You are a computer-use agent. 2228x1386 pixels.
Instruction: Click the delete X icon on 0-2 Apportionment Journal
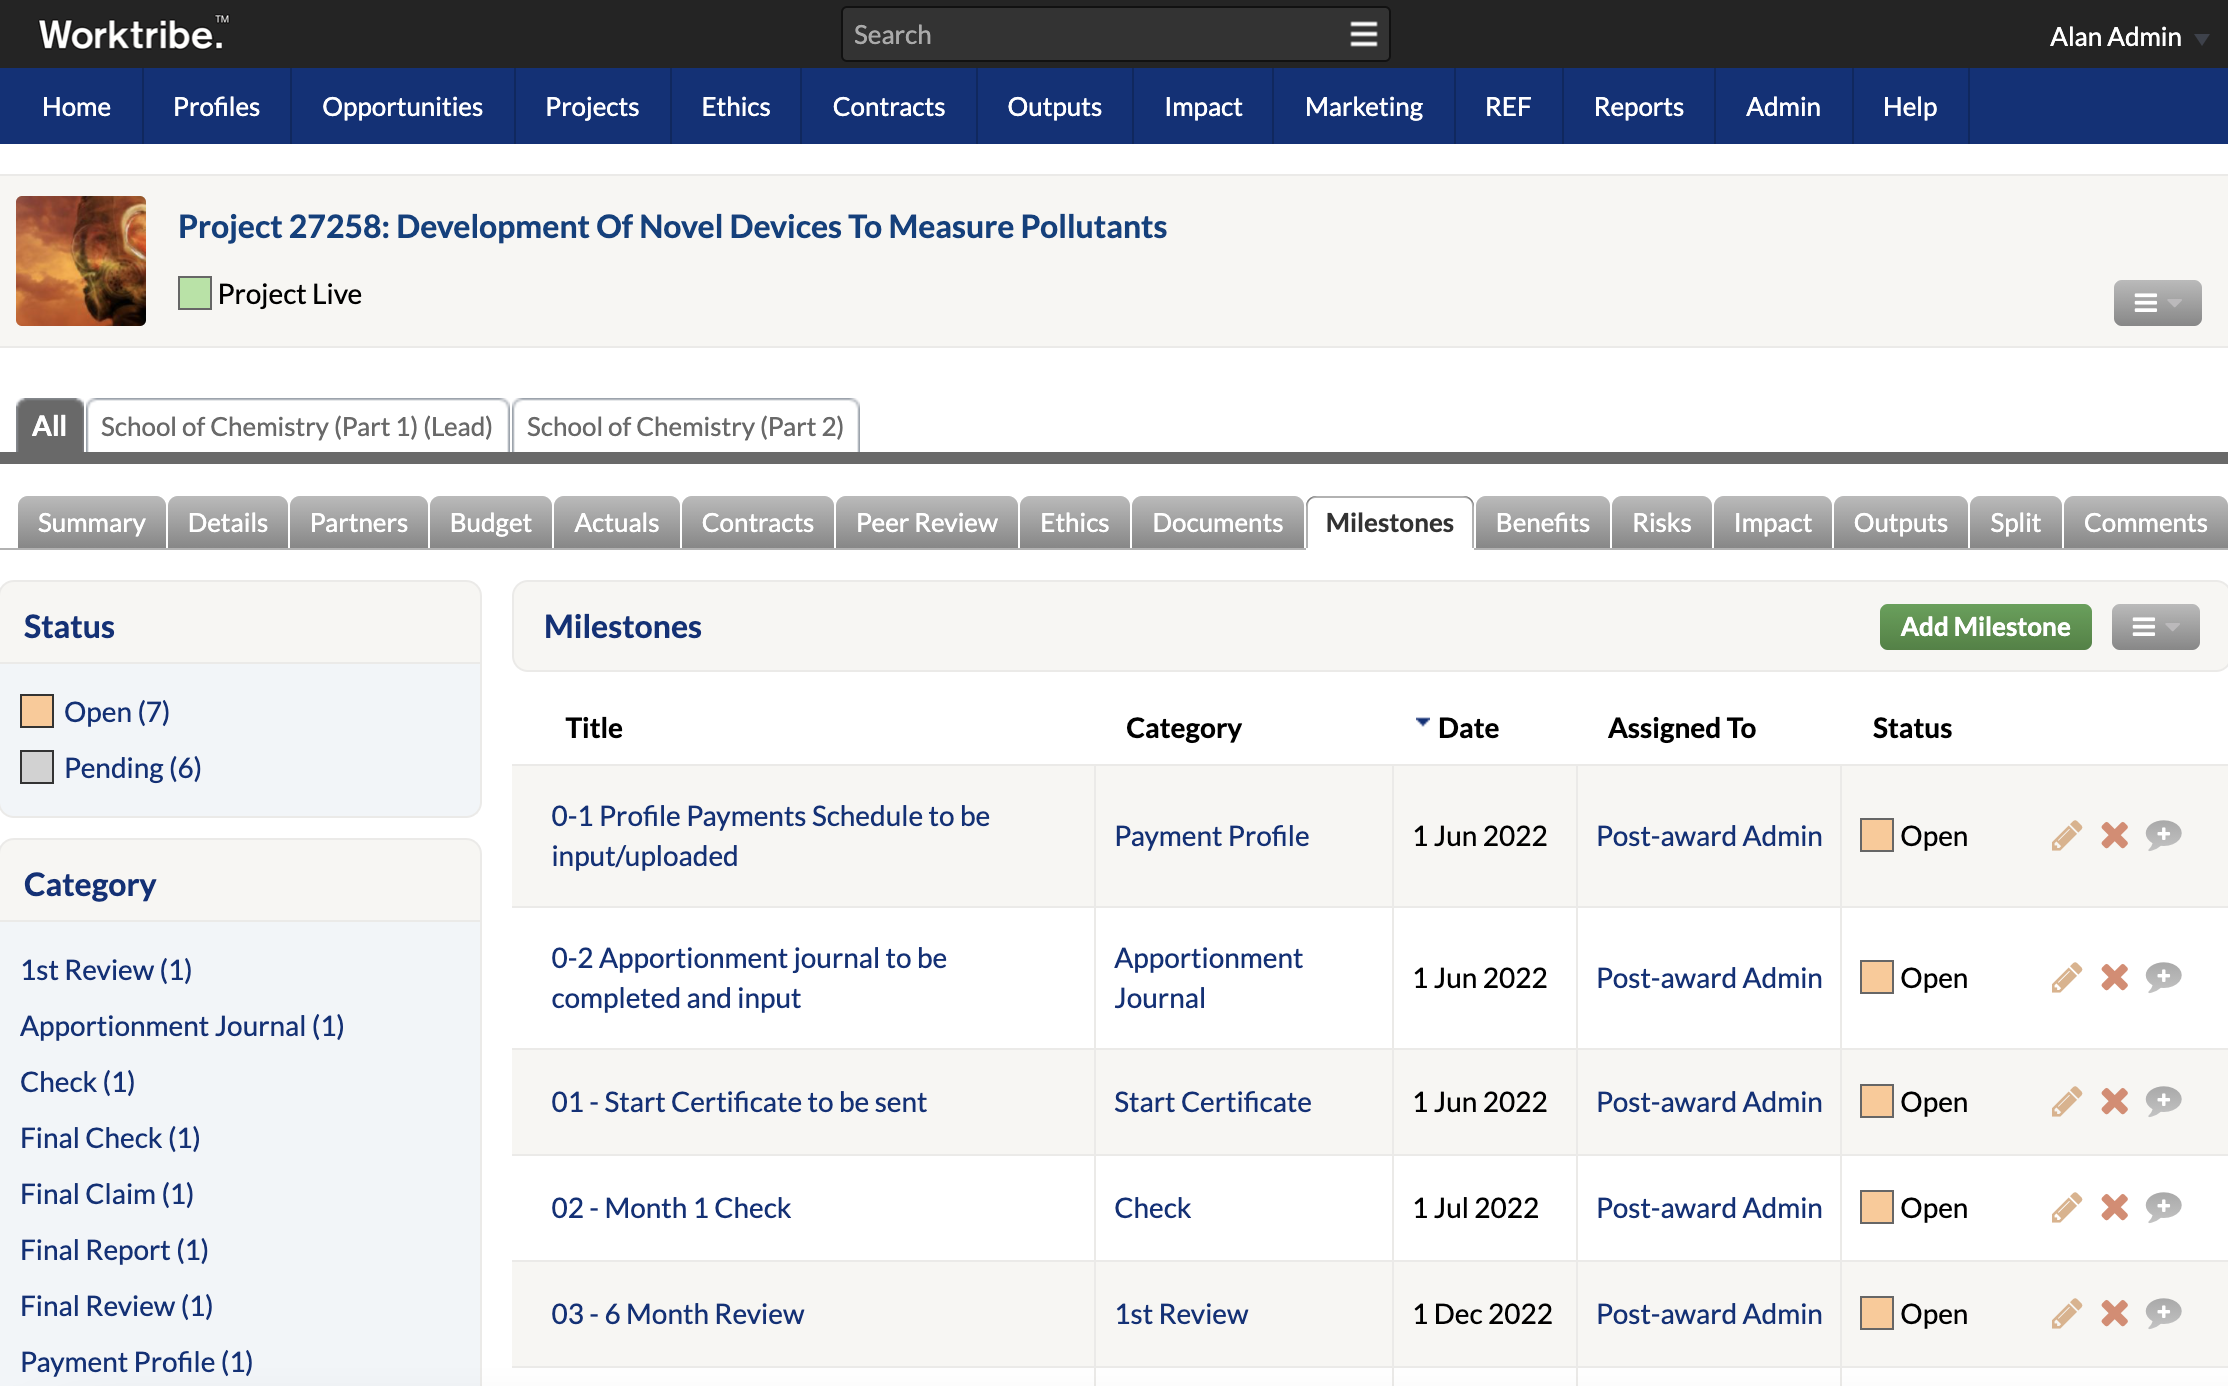pos(2115,976)
